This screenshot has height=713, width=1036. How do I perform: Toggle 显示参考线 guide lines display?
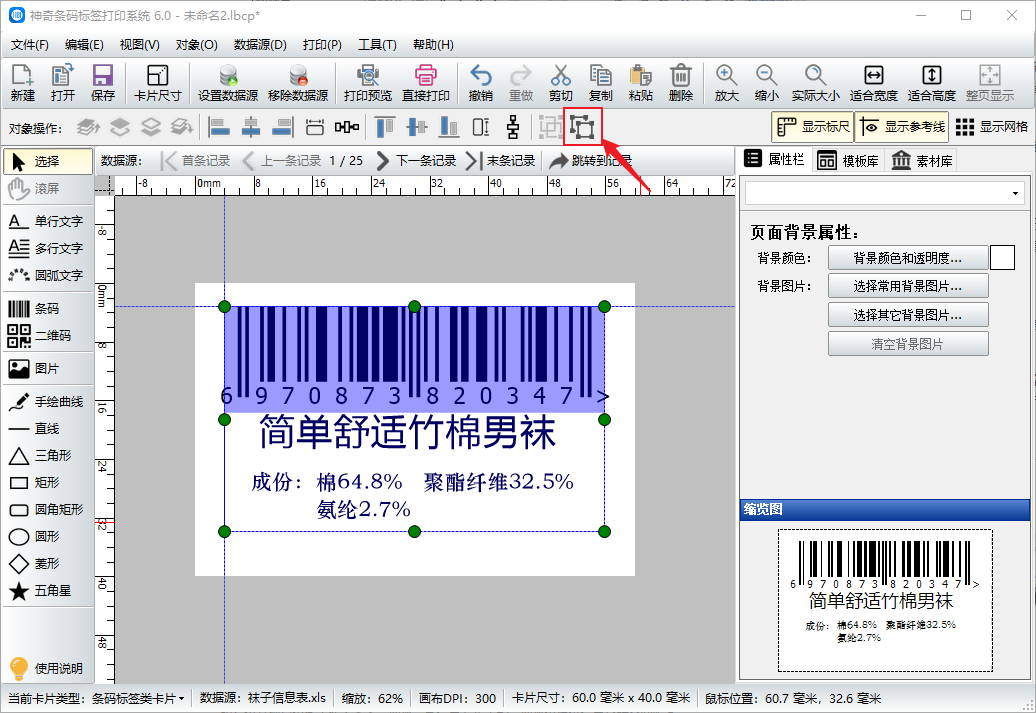tap(902, 127)
